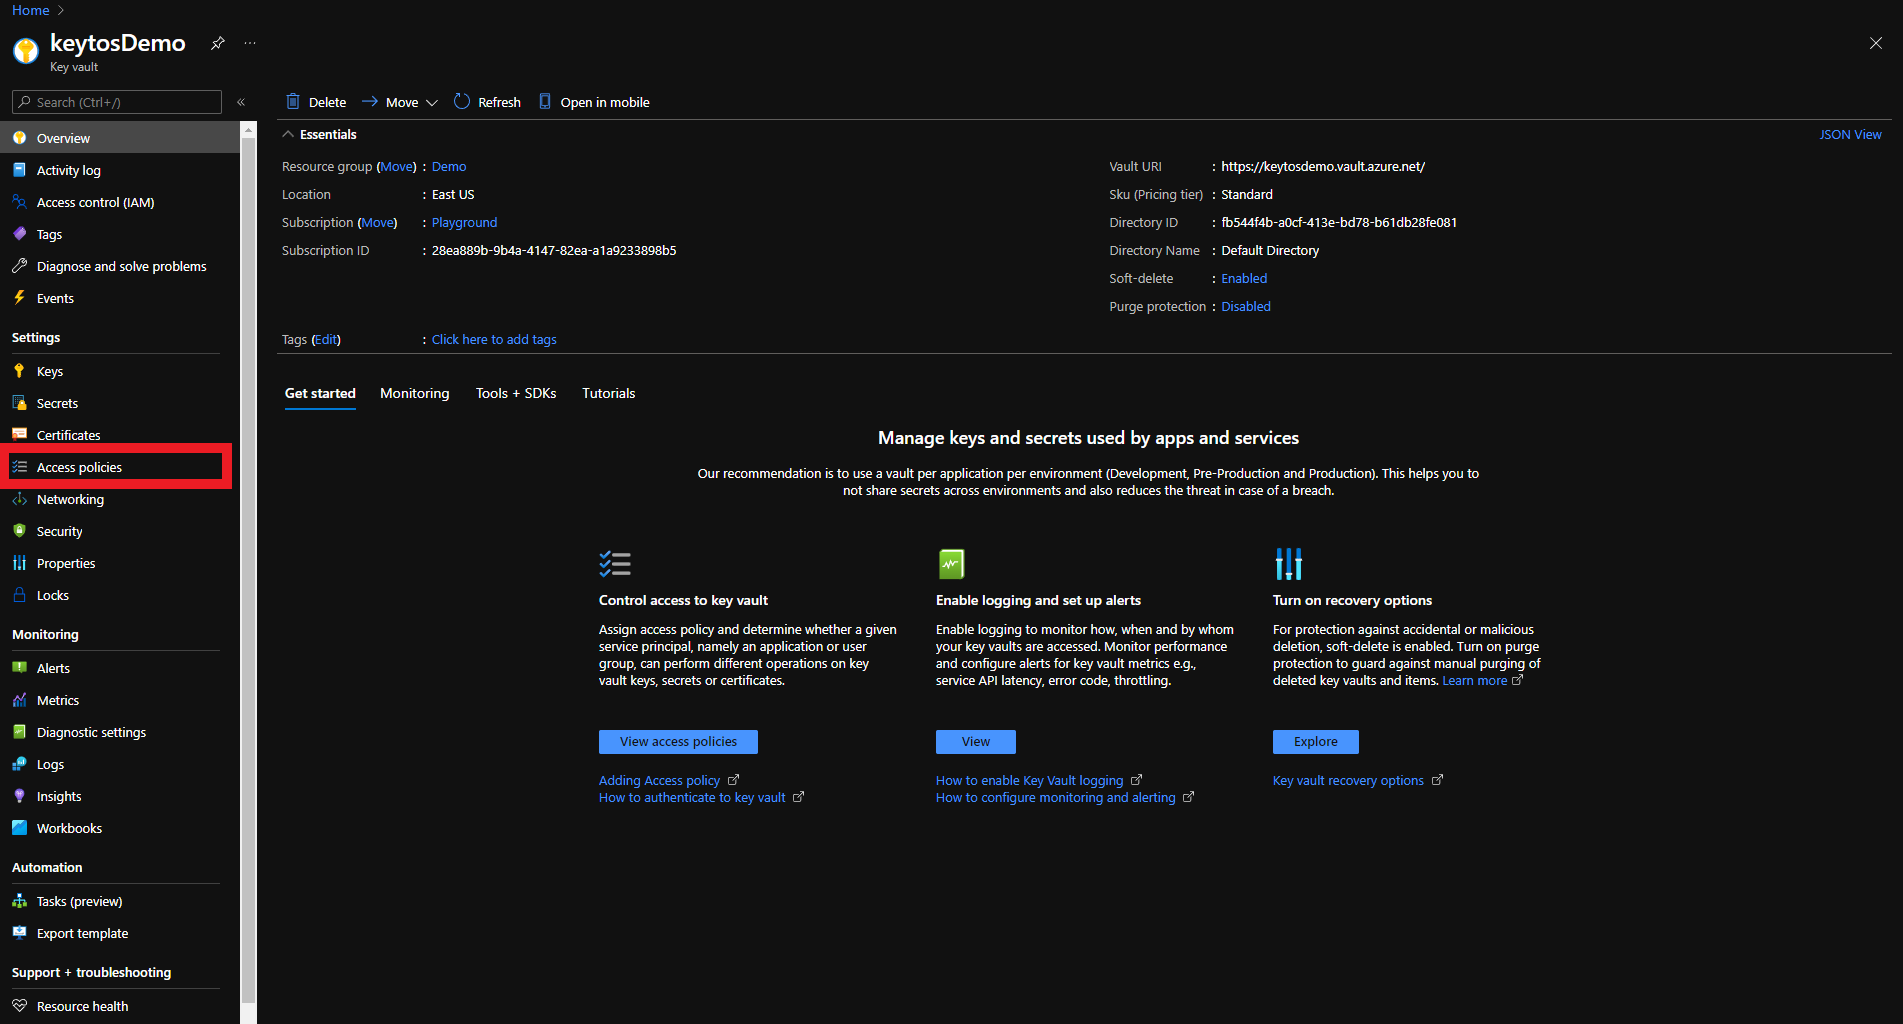Click the Edit tags link
The image size is (1903, 1024).
click(326, 339)
